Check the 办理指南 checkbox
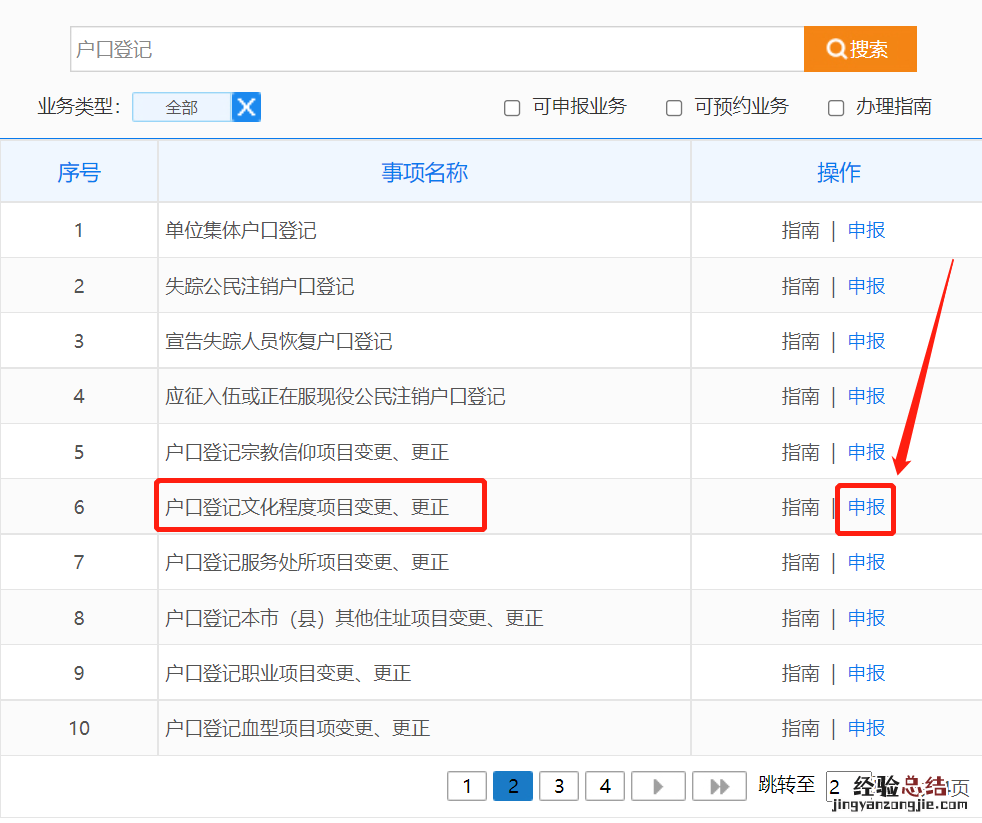Screen dimensions: 982x823 click(836, 108)
